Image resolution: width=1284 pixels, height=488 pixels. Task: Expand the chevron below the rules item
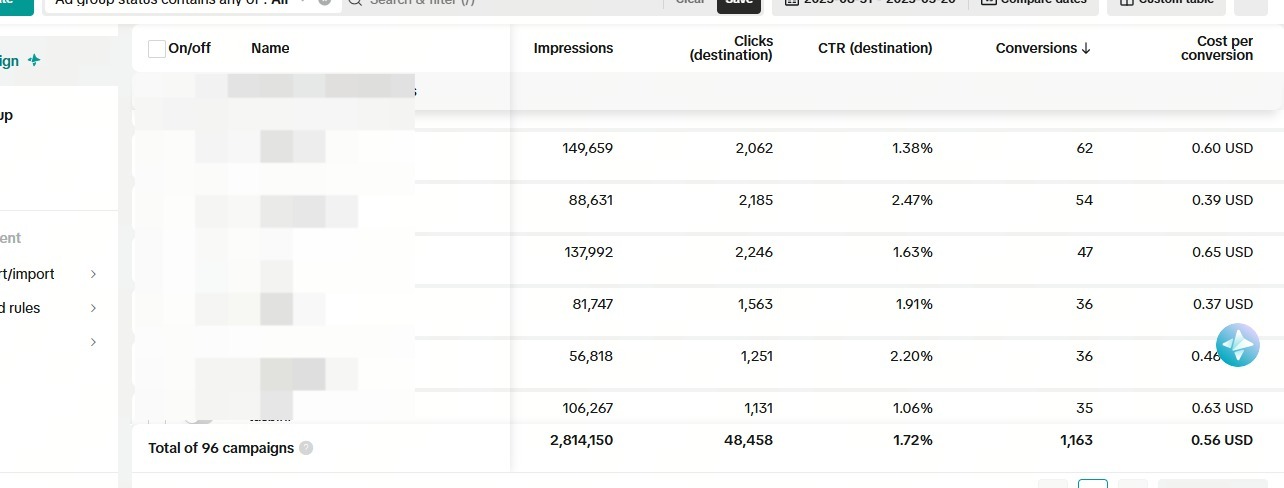click(94, 342)
